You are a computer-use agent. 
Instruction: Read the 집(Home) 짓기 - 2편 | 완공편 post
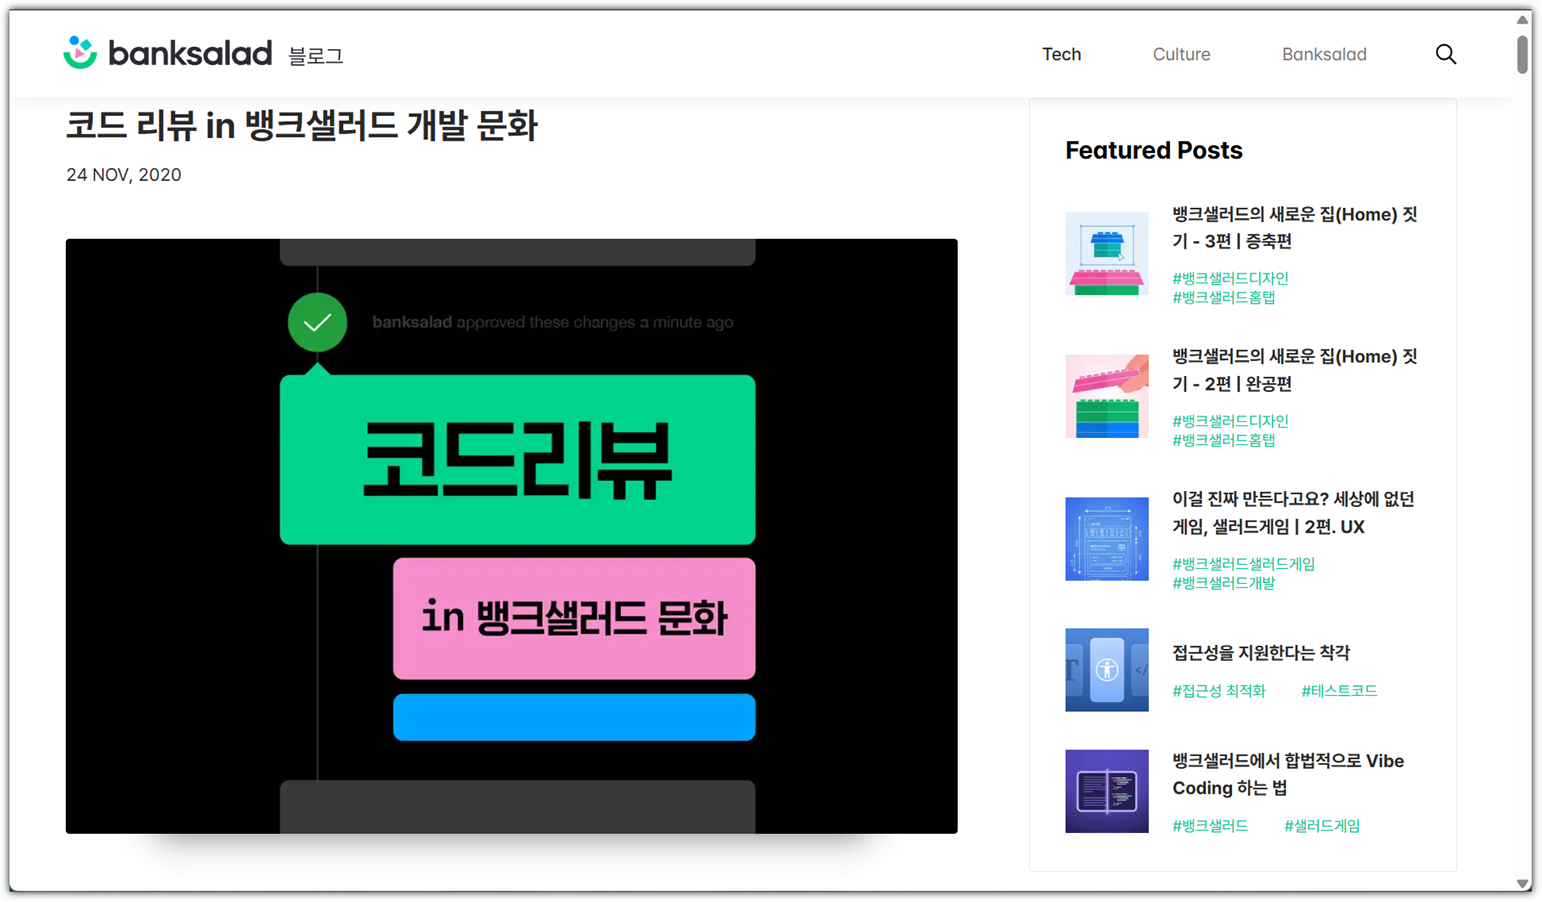1295,370
